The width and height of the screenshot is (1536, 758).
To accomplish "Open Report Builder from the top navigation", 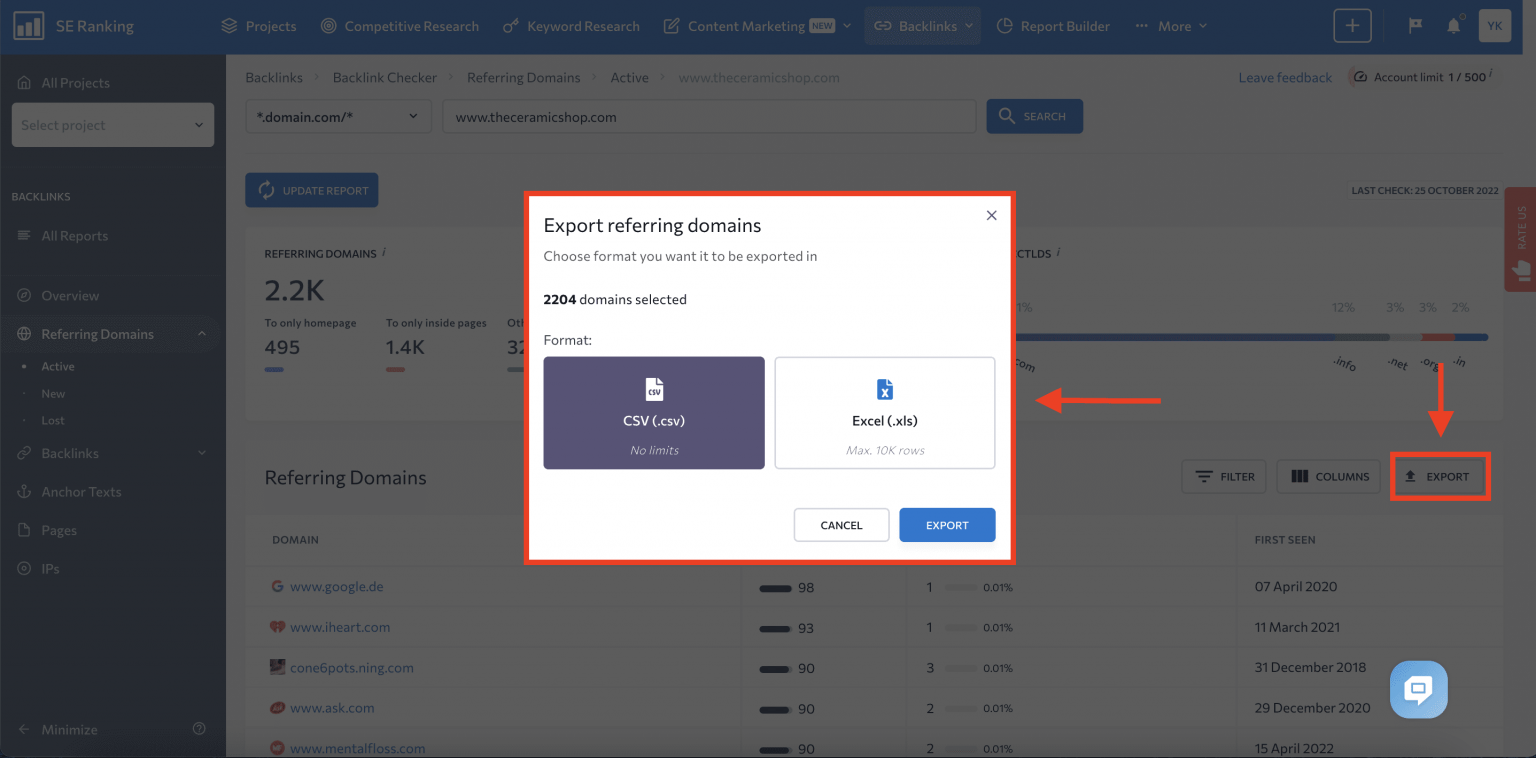I will [1053, 25].
